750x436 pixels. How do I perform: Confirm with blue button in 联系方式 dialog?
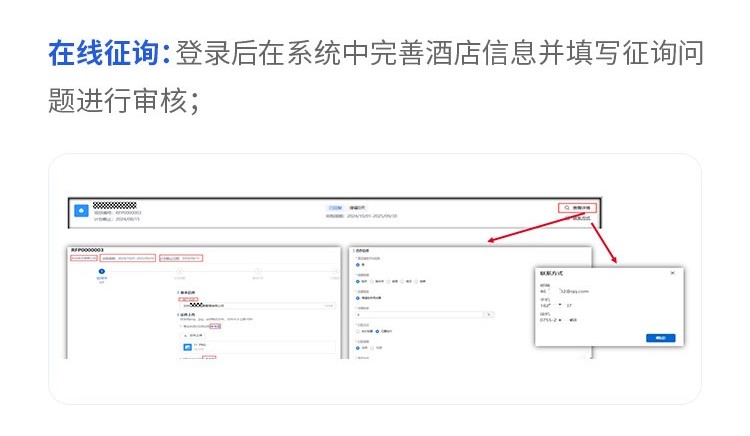(661, 338)
